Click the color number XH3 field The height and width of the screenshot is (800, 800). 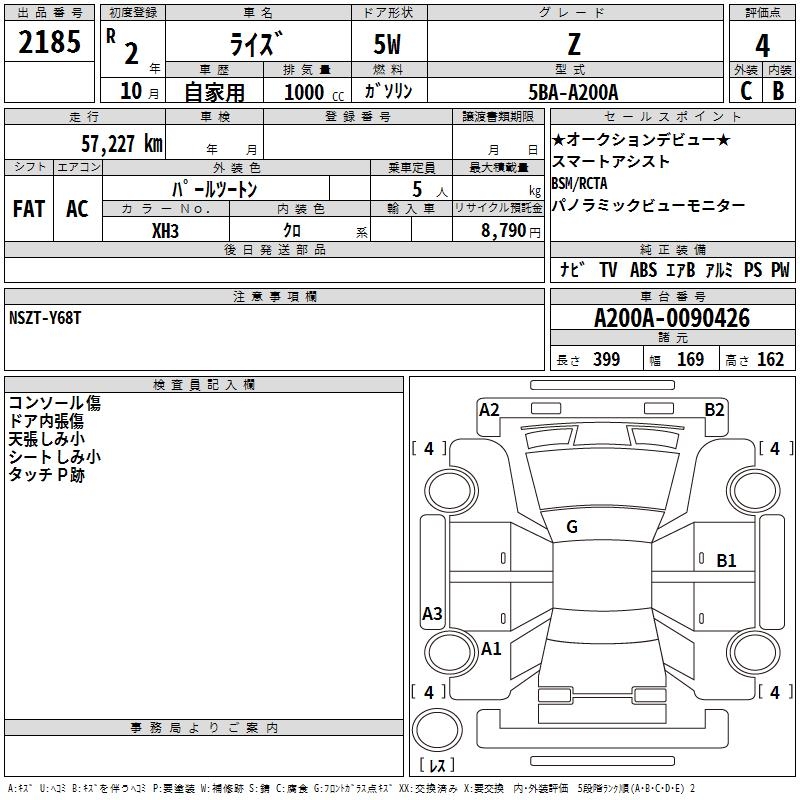click(165, 231)
